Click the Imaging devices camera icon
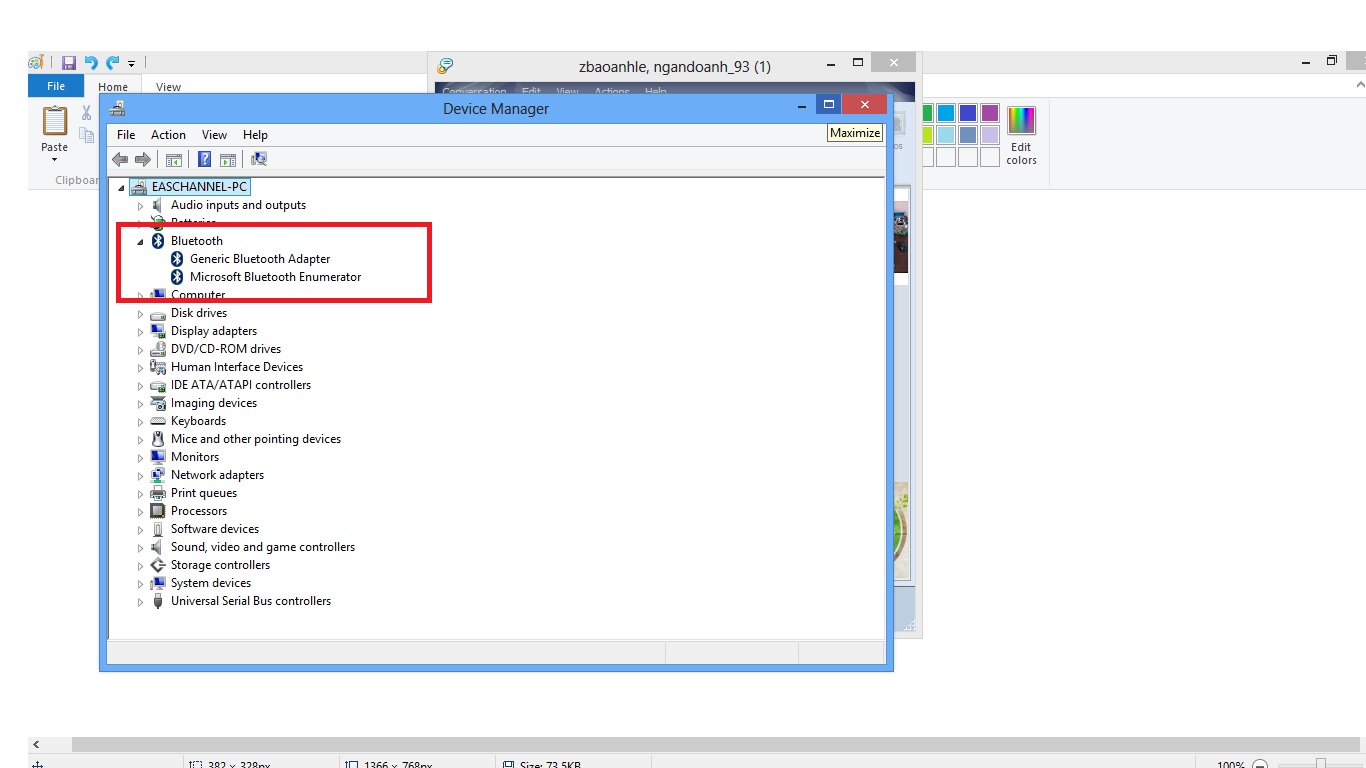This screenshot has height=768, width=1366. click(158, 403)
